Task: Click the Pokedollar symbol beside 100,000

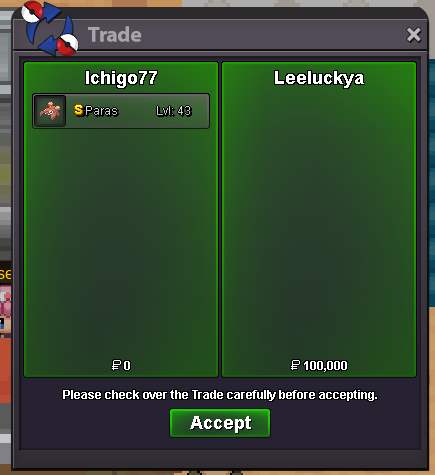Action: pos(295,365)
